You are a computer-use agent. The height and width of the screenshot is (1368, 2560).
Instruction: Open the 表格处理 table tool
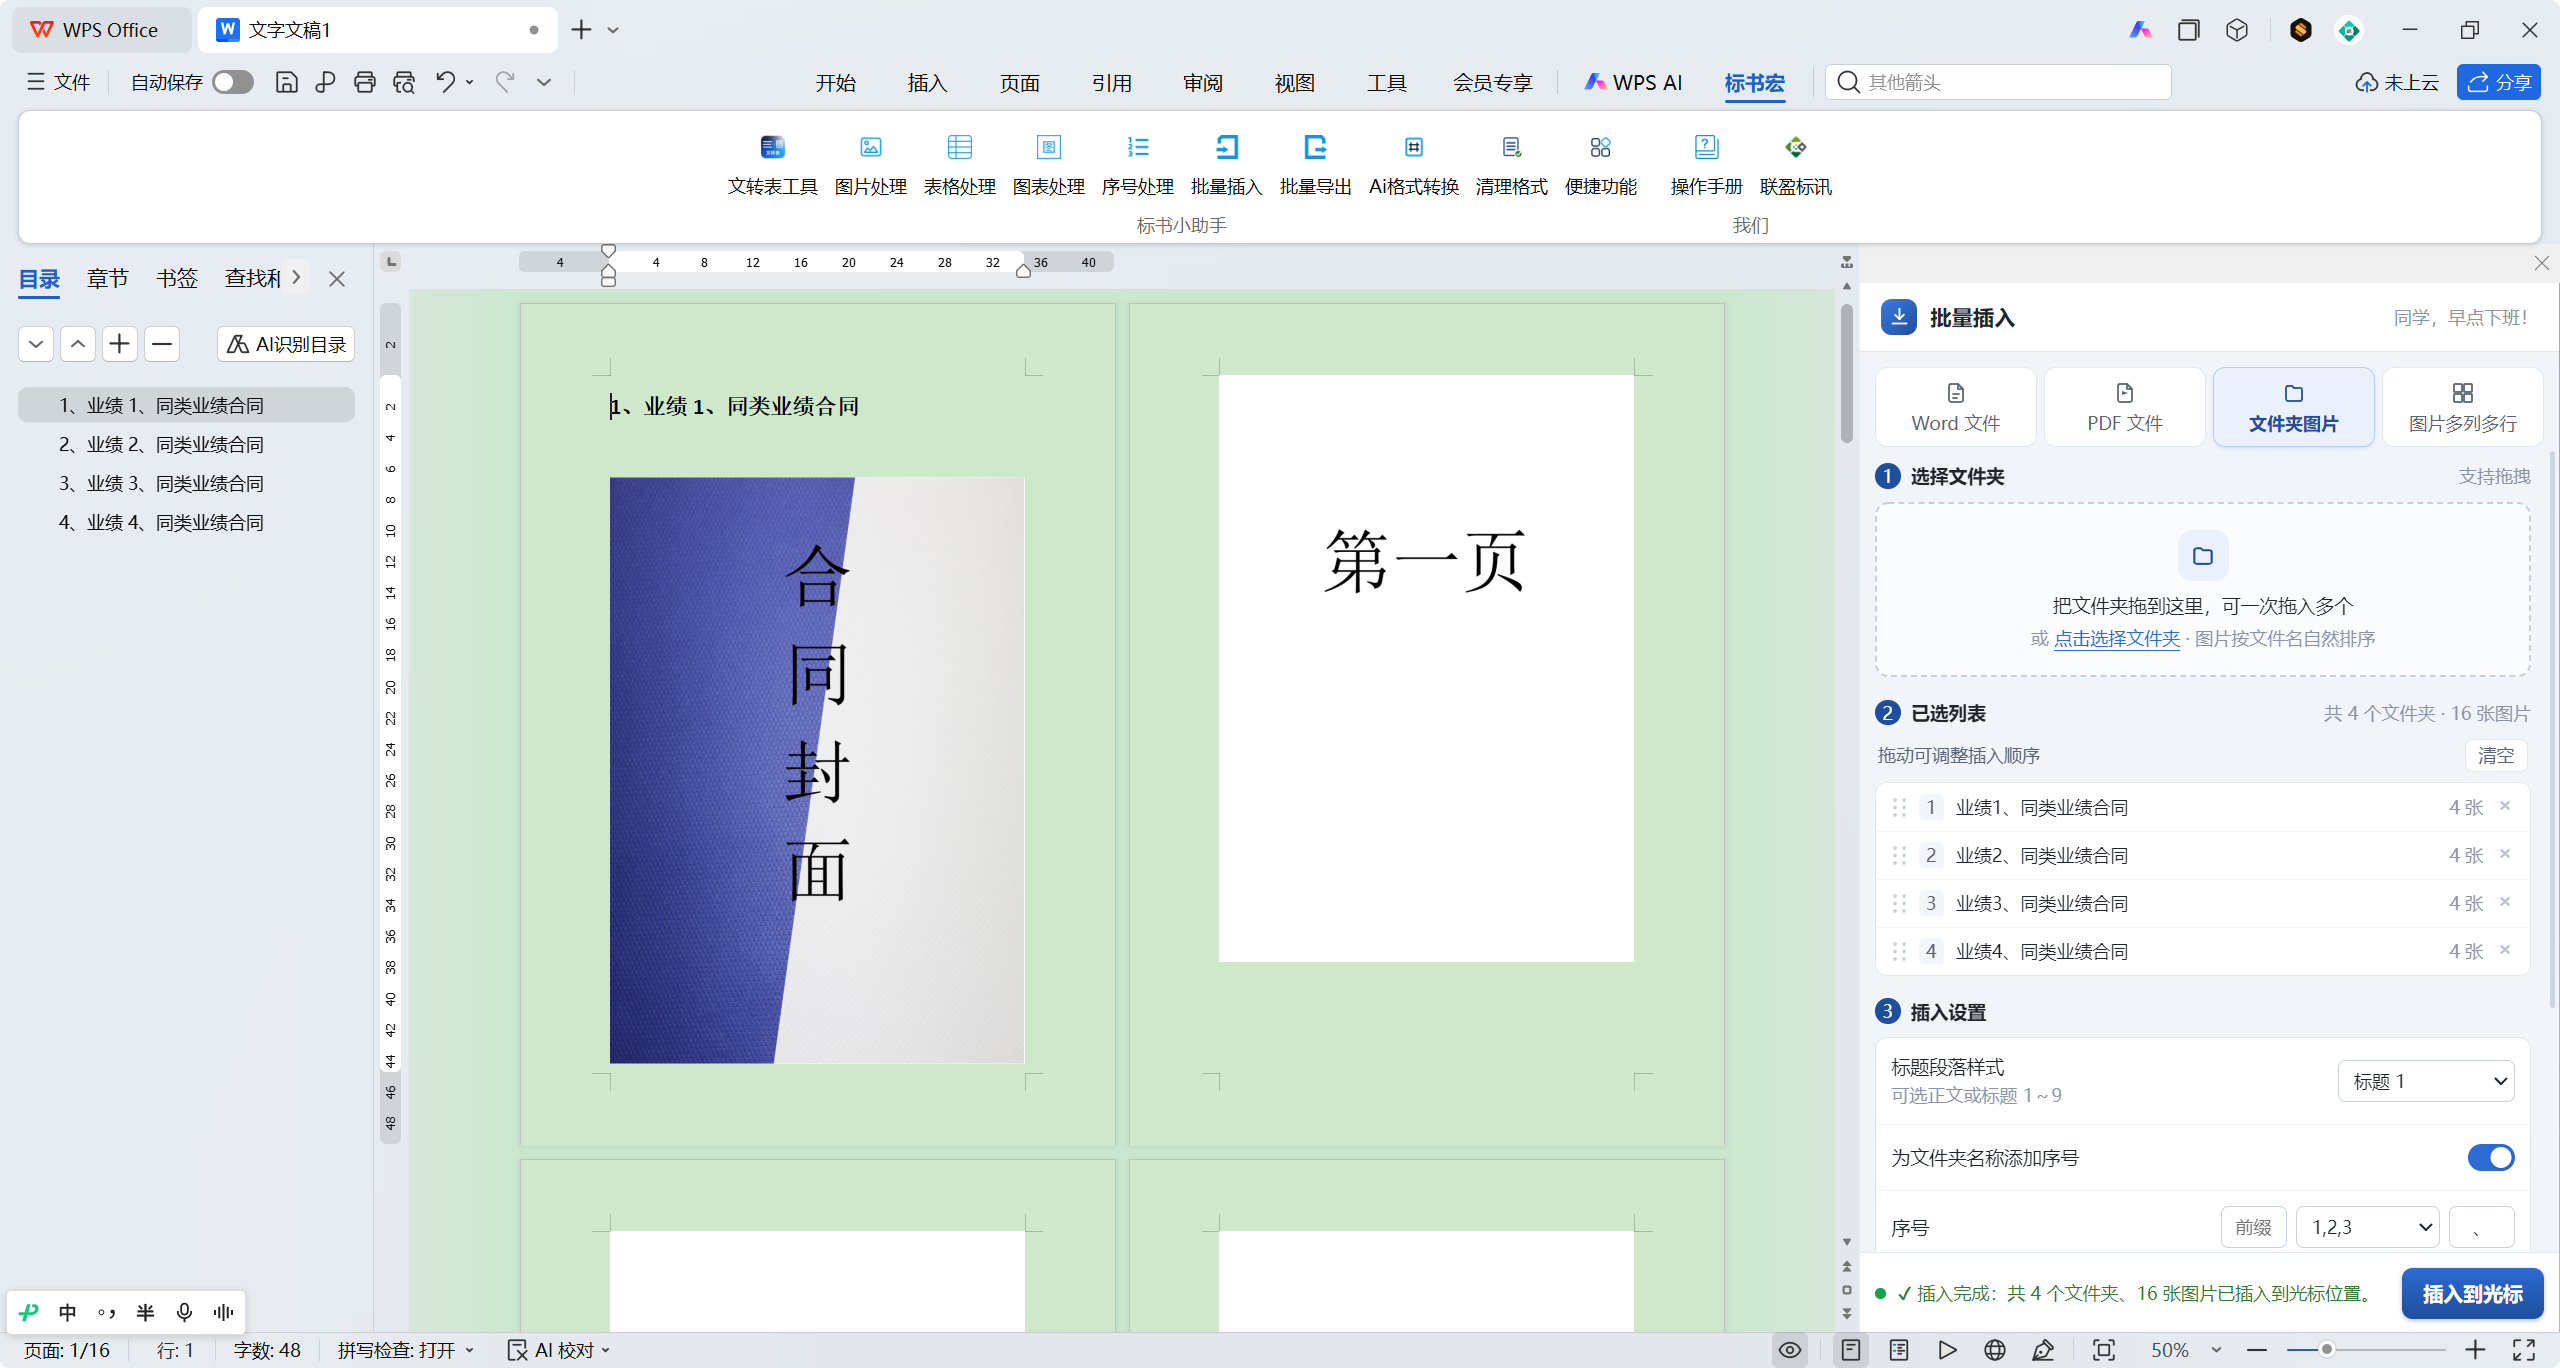(x=959, y=165)
